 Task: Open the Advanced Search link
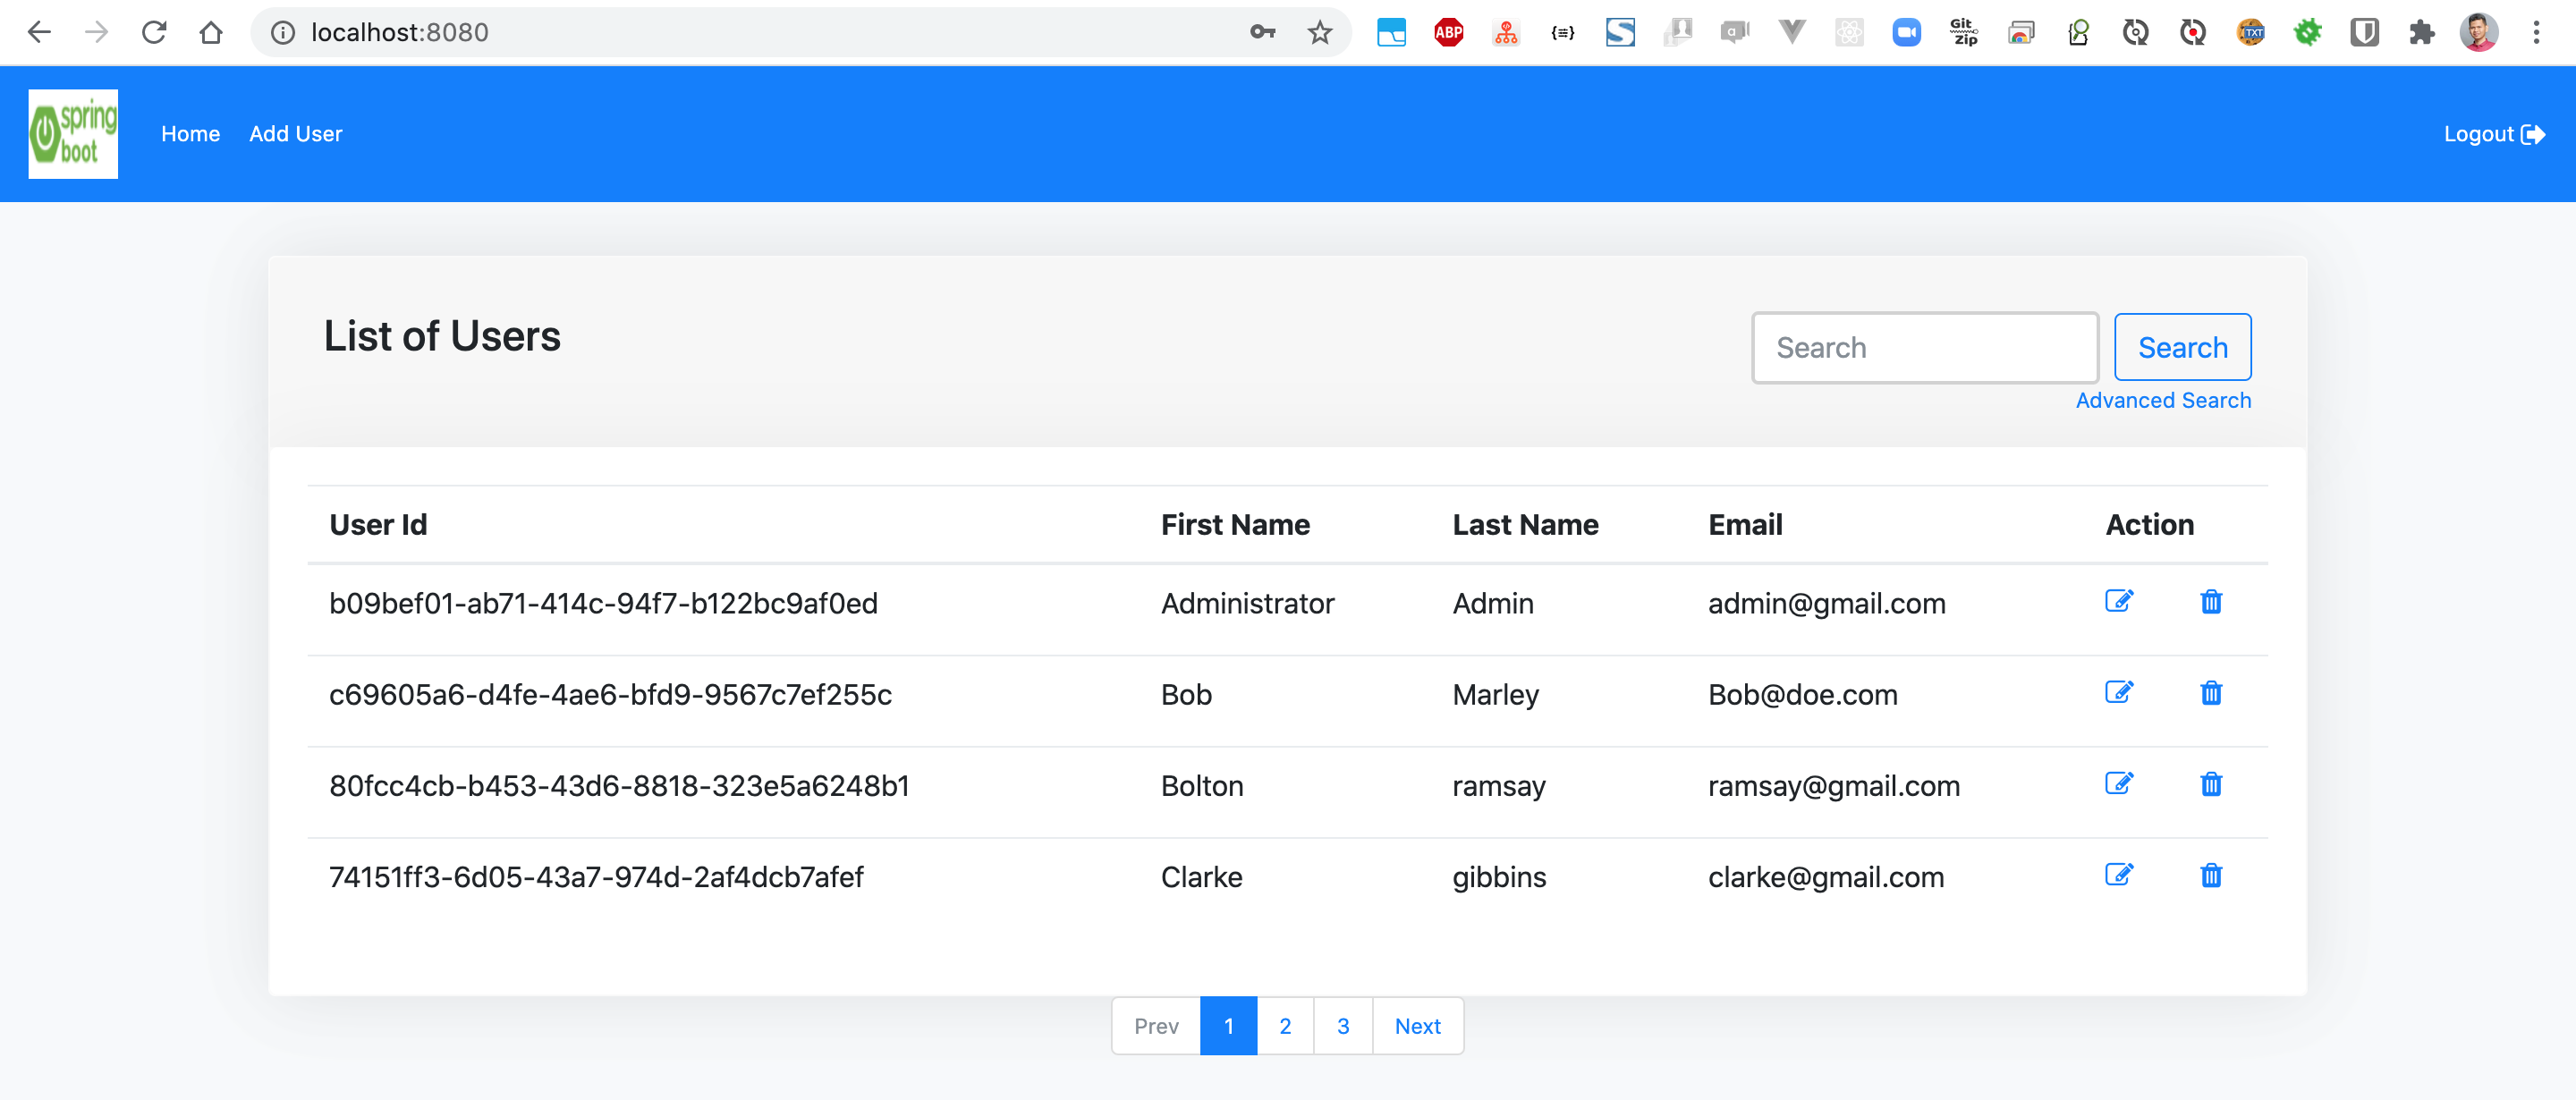tap(2162, 400)
